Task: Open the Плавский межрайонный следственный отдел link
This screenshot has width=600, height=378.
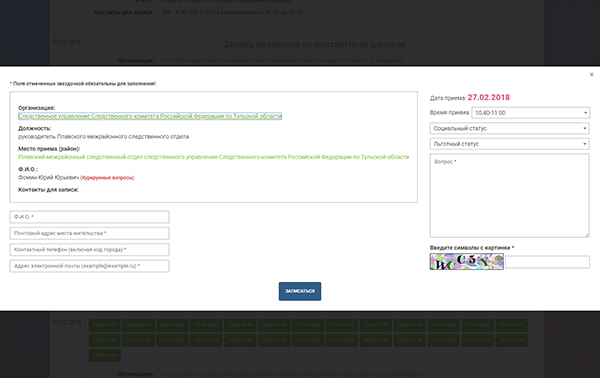Action: pos(214,157)
